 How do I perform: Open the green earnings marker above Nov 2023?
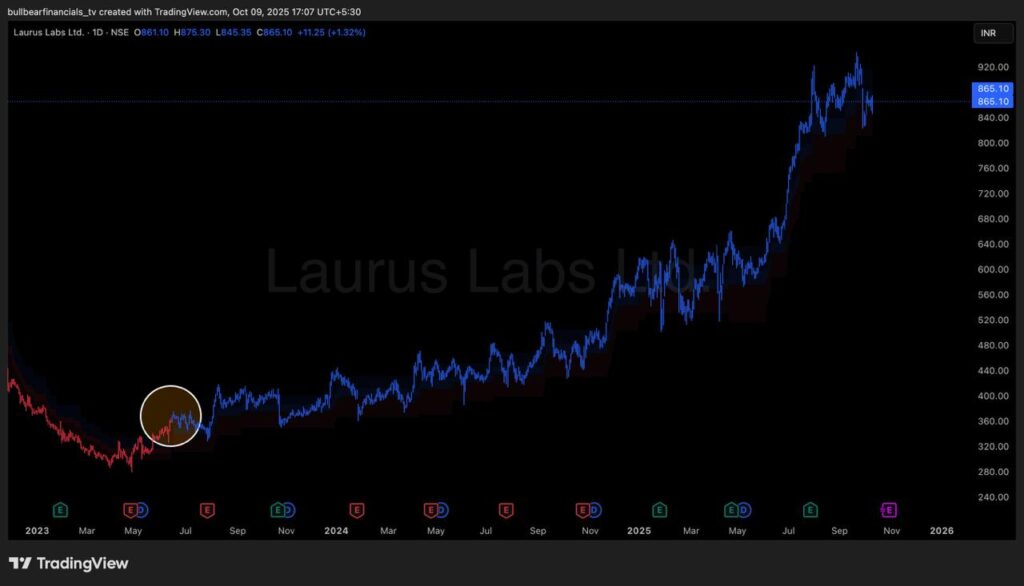[278, 510]
